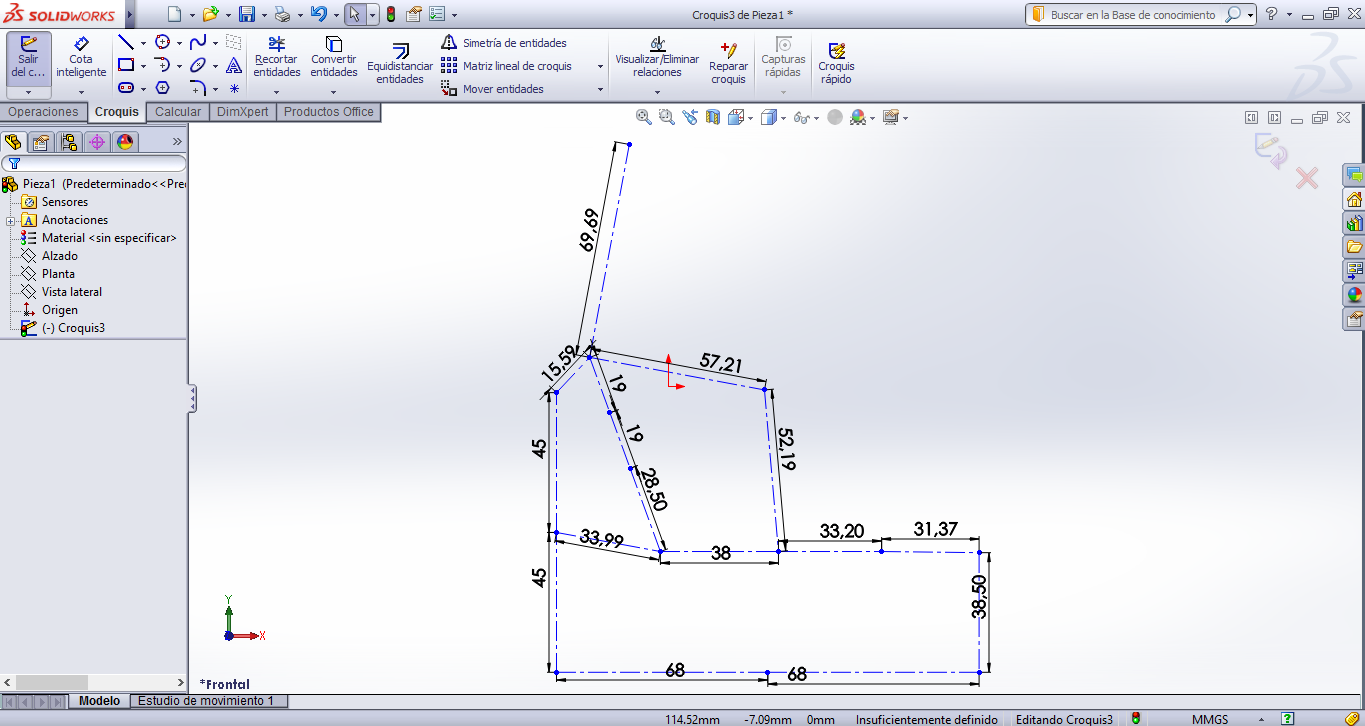This screenshot has width=1365, height=726.
Task: Click Reparar croquis tool
Action: (728, 64)
